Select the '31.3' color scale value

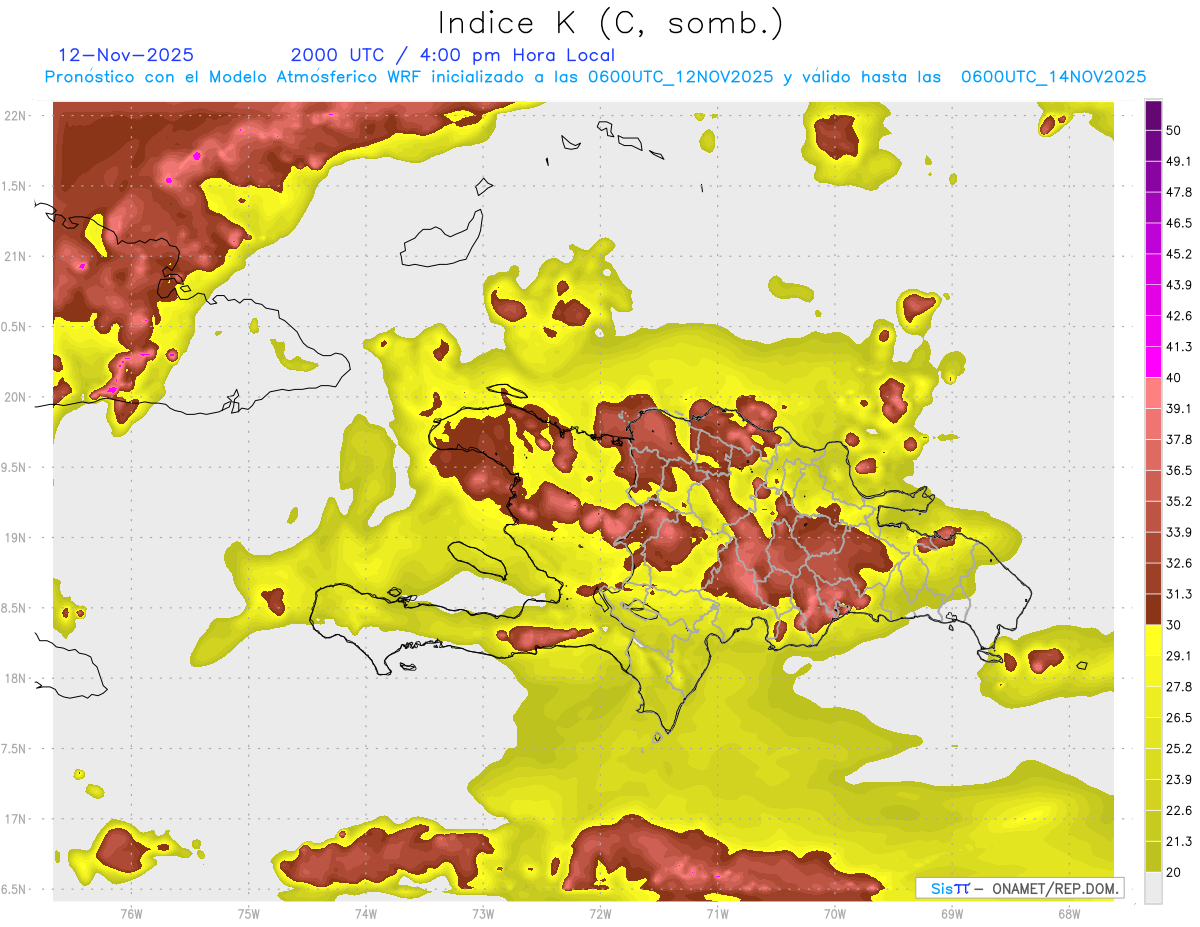[x=1179, y=594]
